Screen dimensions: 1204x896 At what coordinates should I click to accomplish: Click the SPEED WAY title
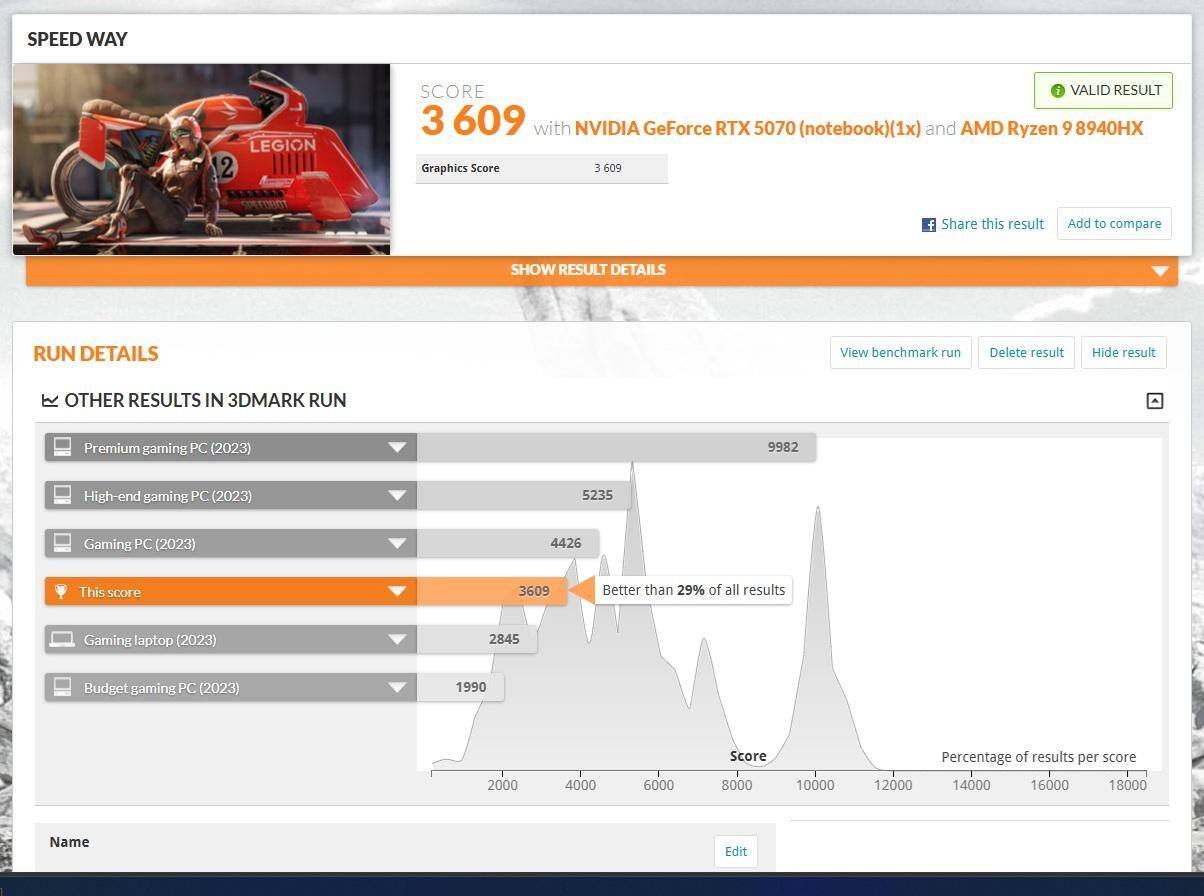click(77, 39)
